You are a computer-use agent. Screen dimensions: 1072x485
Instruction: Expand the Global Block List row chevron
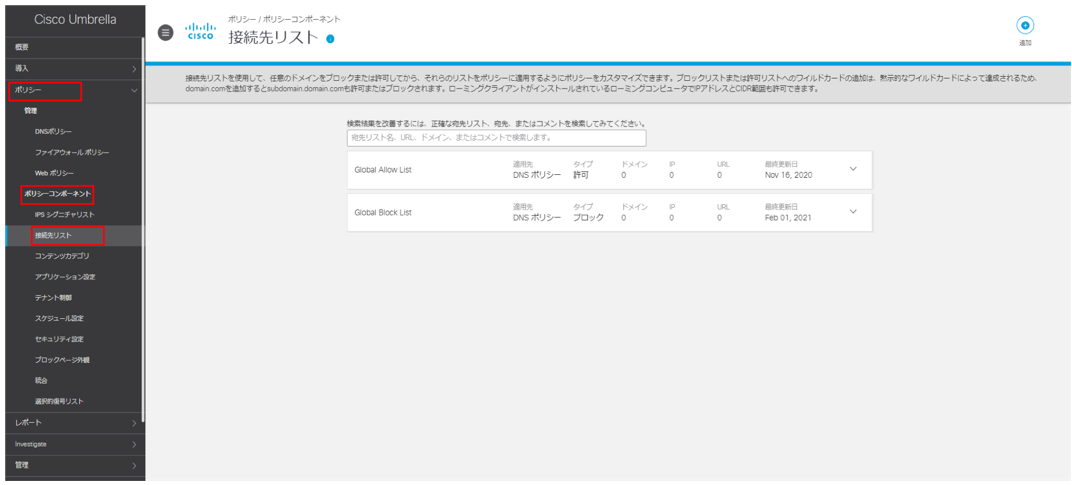coord(853,211)
